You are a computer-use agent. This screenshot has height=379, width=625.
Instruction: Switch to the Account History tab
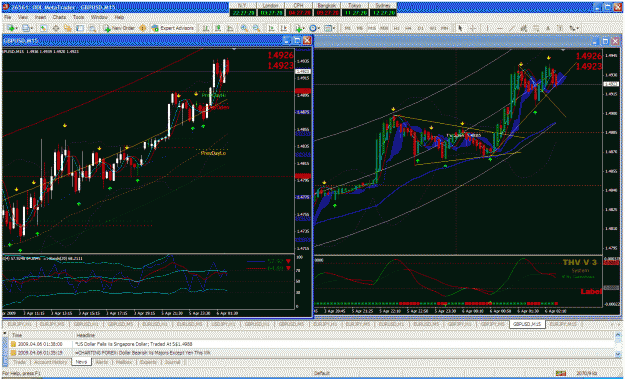(50, 362)
